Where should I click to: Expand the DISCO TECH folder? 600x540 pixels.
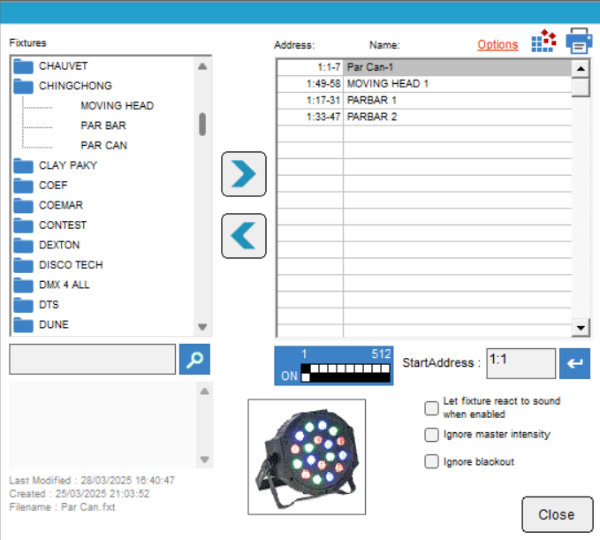tap(23, 265)
